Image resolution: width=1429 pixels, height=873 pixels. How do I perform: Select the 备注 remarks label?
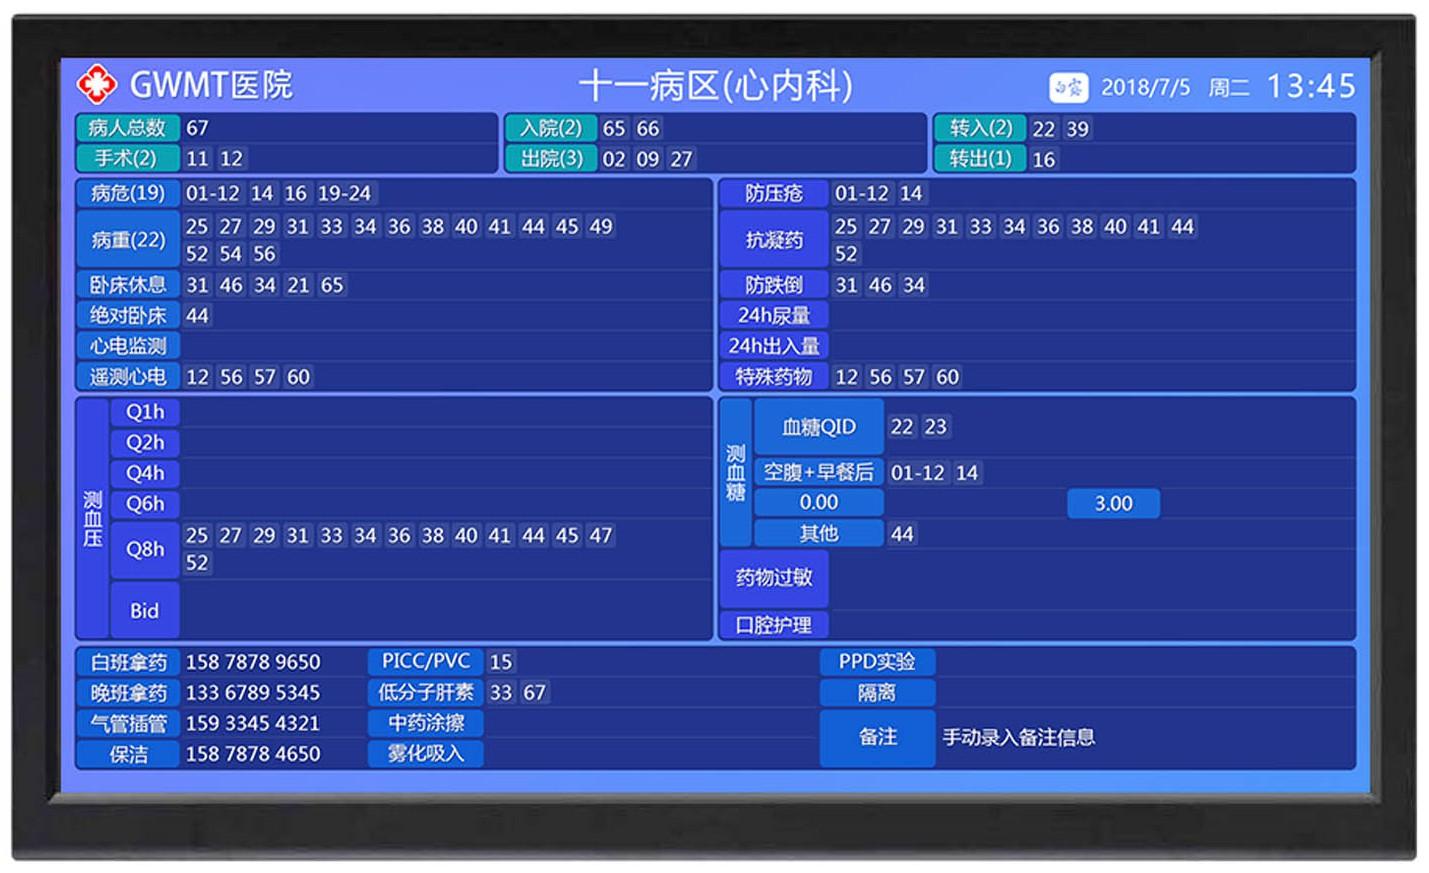coord(877,737)
